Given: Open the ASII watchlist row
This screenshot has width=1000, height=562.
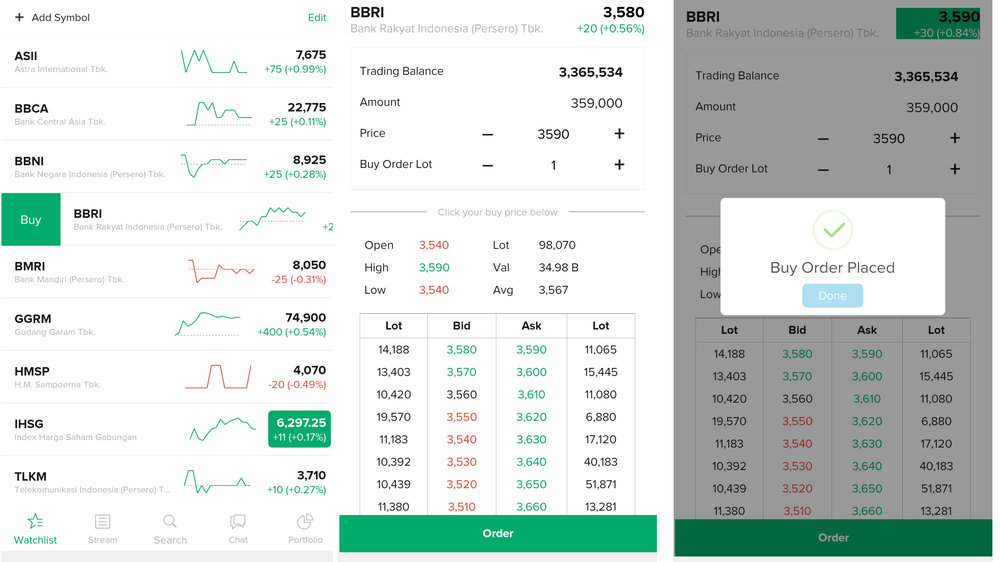Looking at the screenshot, I should pos(167,62).
